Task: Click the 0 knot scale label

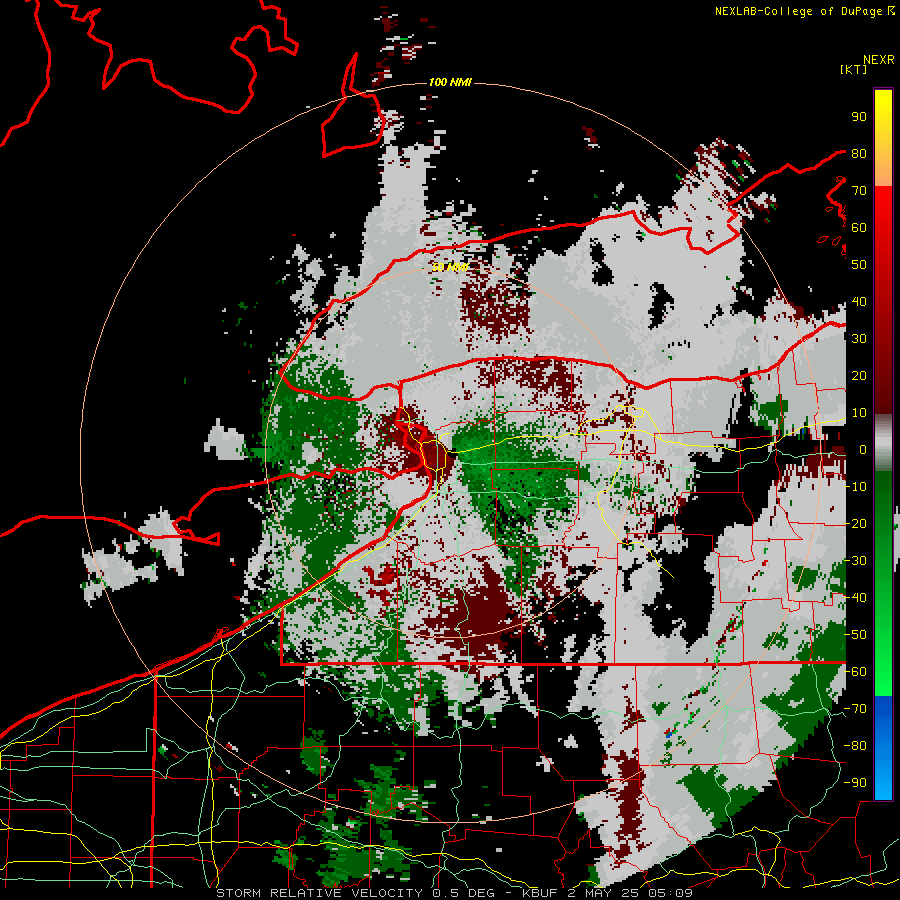Action: click(x=863, y=450)
